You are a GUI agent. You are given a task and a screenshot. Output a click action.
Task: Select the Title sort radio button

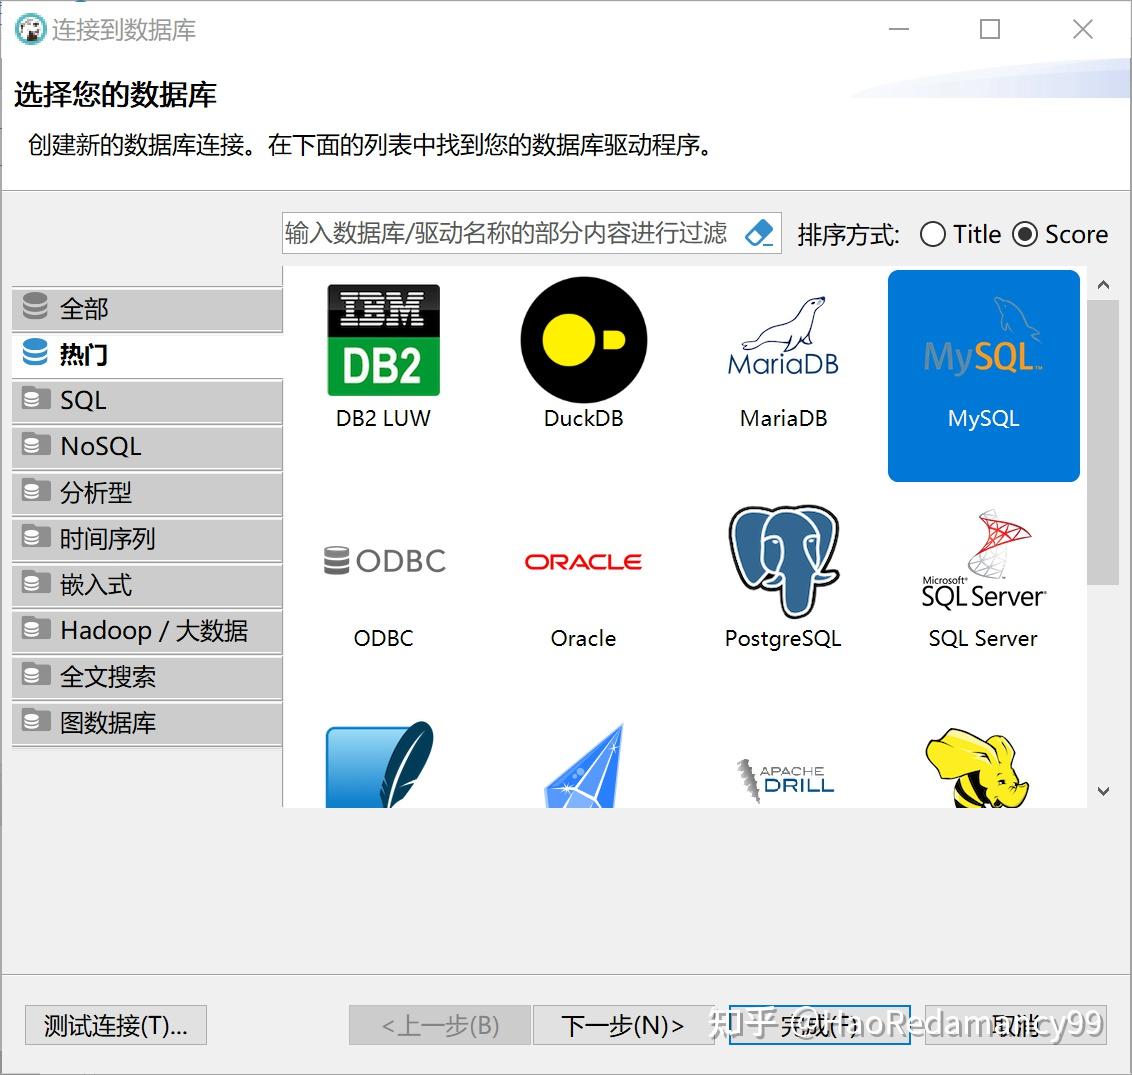[x=932, y=234]
